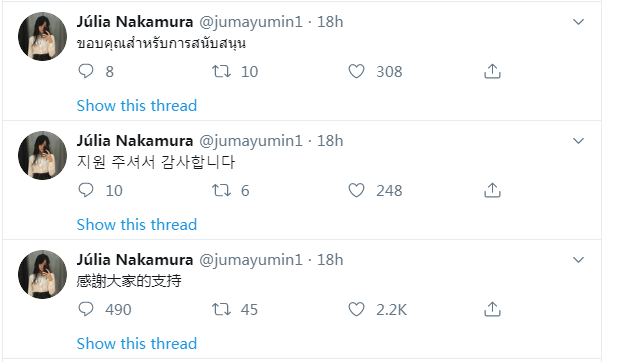Viewport: 618px width, 362px height.
Task: Share the Chinese-language tweet
Action: coord(492,310)
